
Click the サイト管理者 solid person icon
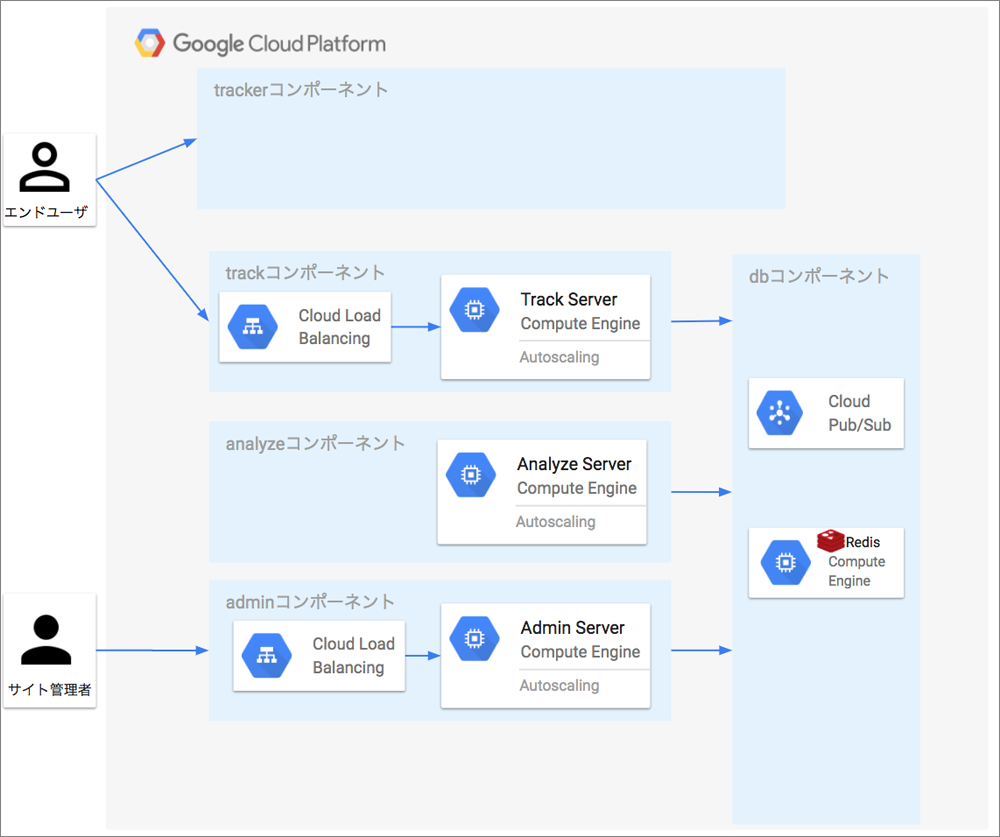46,639
